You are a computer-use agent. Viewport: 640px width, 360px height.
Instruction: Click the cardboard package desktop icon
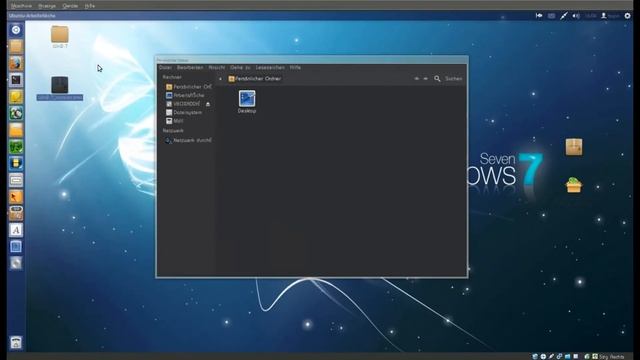[574, 147]
